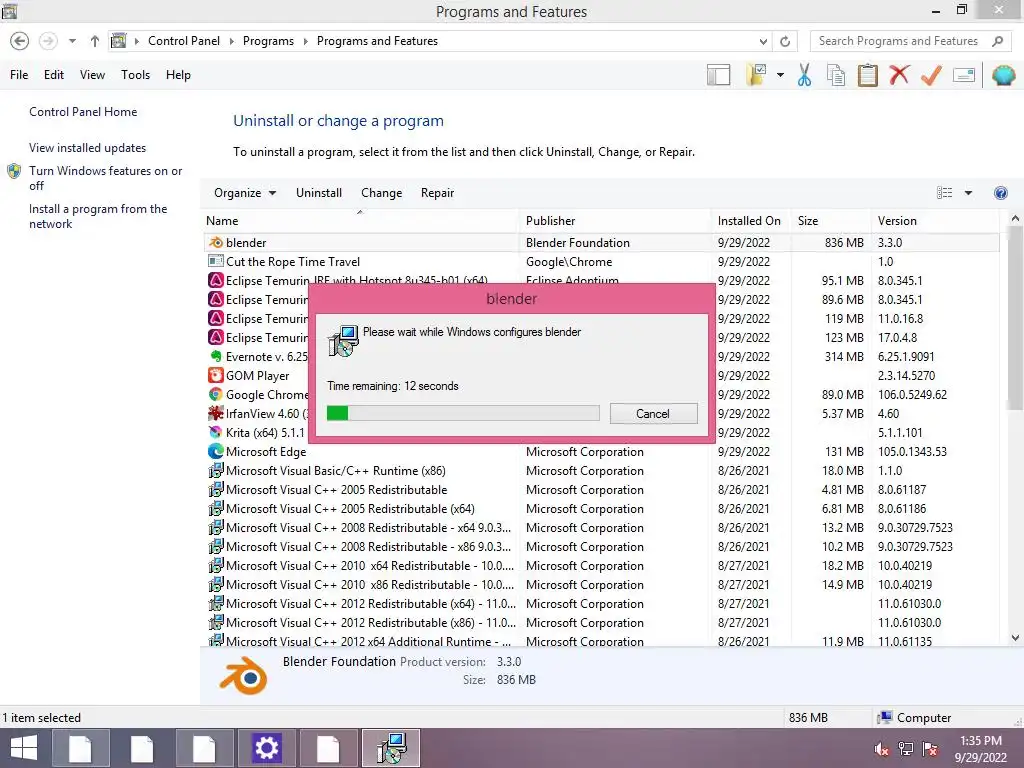Viewport: 1024px width, 768px height.
Task: Sort by the Installed On column
Action: [x=751, y=221]
